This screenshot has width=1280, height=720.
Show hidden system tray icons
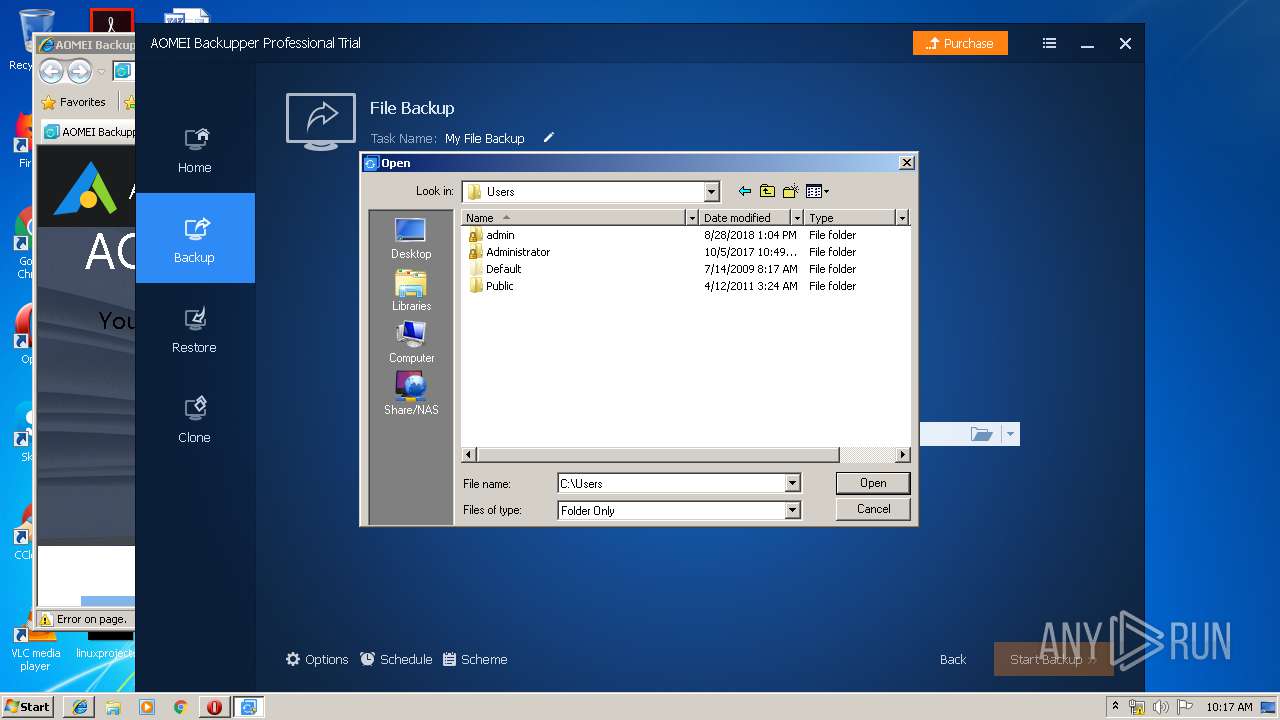tap(1116, 706)
